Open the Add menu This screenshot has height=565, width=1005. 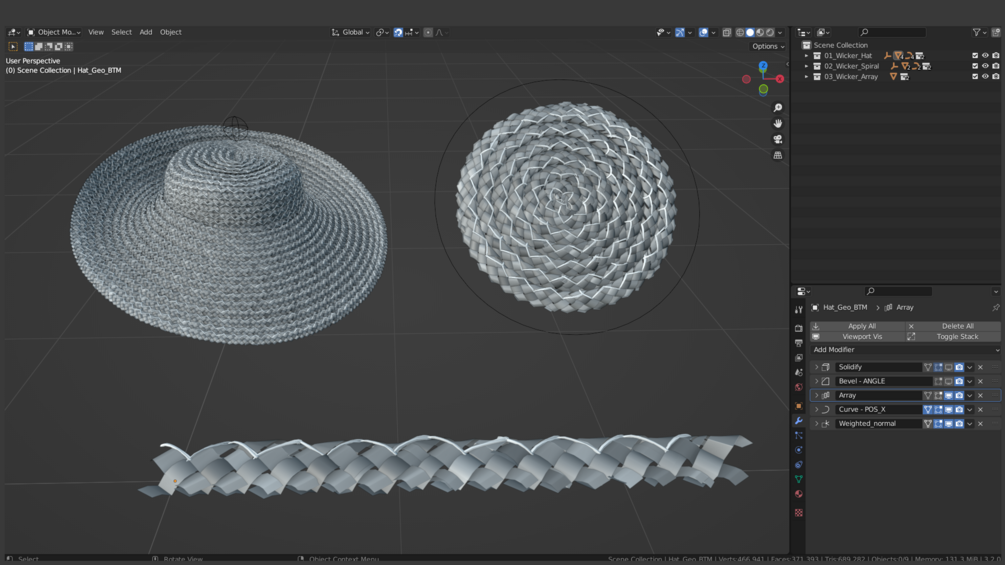(146, 32)
